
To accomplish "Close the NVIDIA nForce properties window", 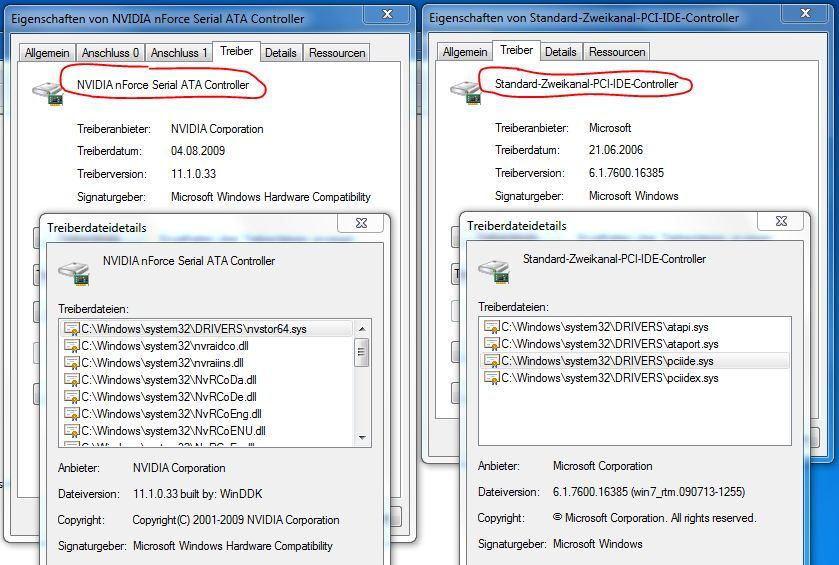I will click(x=387, y=14).
